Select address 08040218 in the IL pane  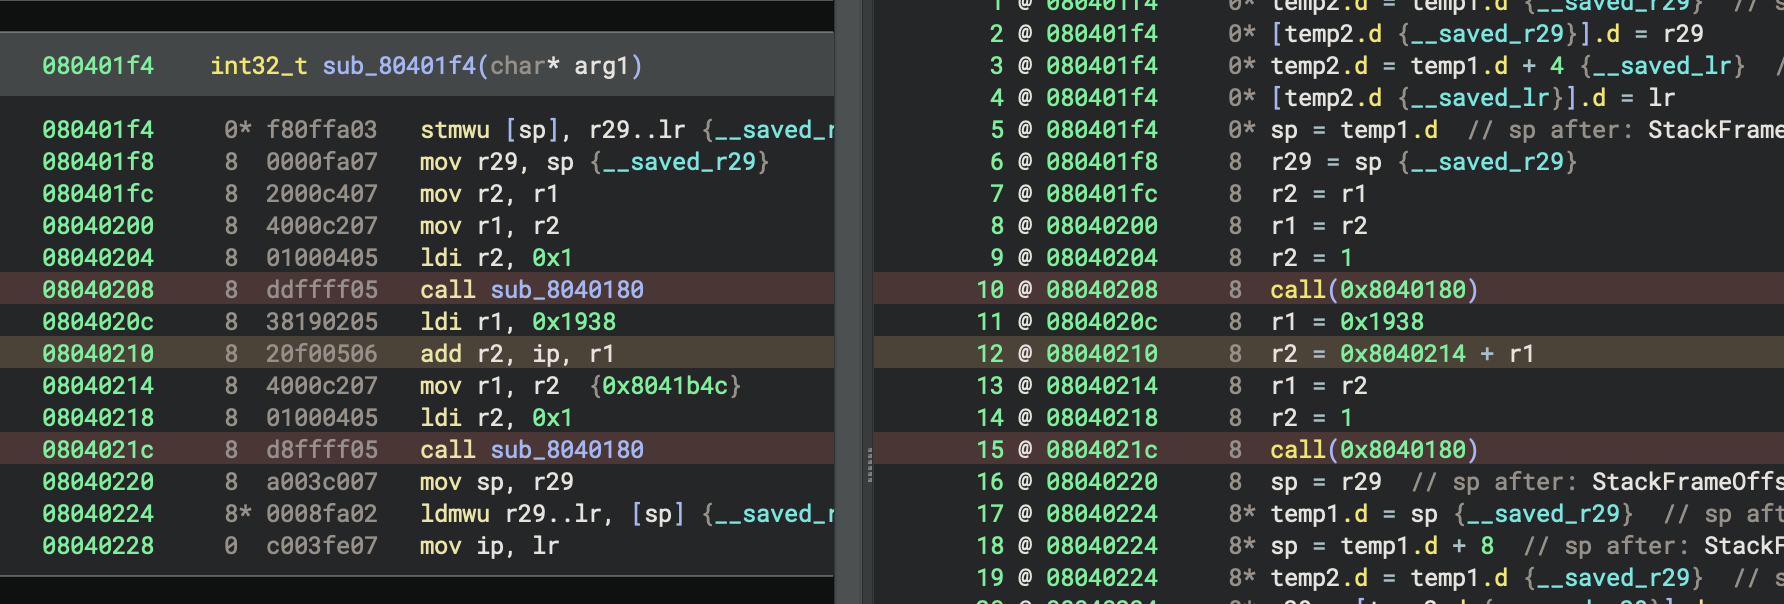[x=1102, y=418]
